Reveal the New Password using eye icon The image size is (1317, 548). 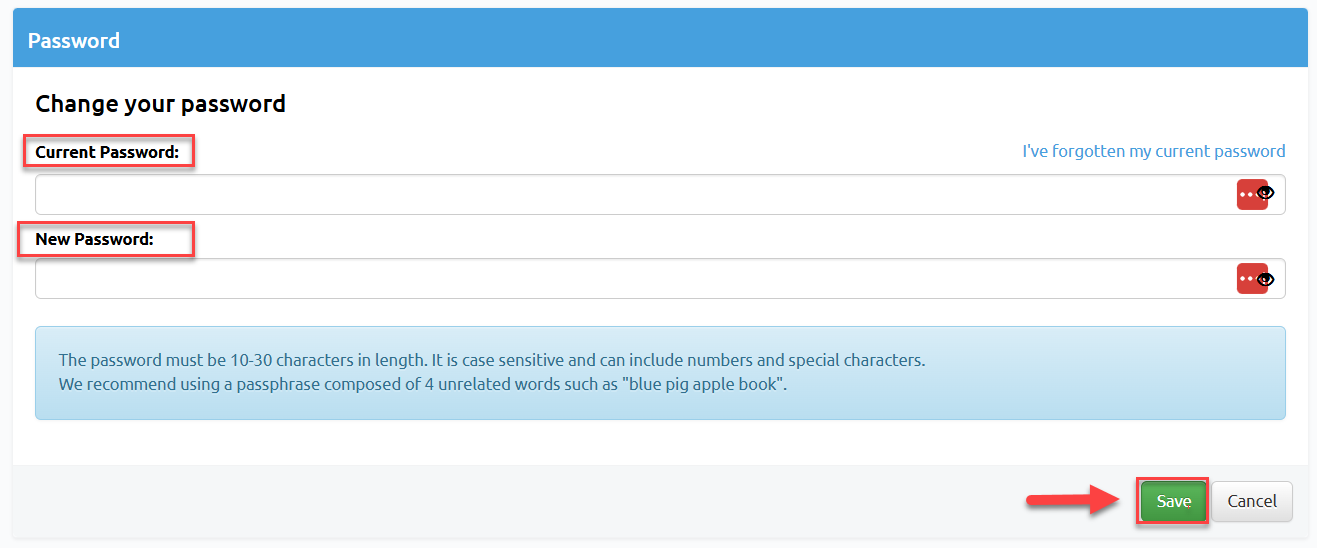point(1267,279)
